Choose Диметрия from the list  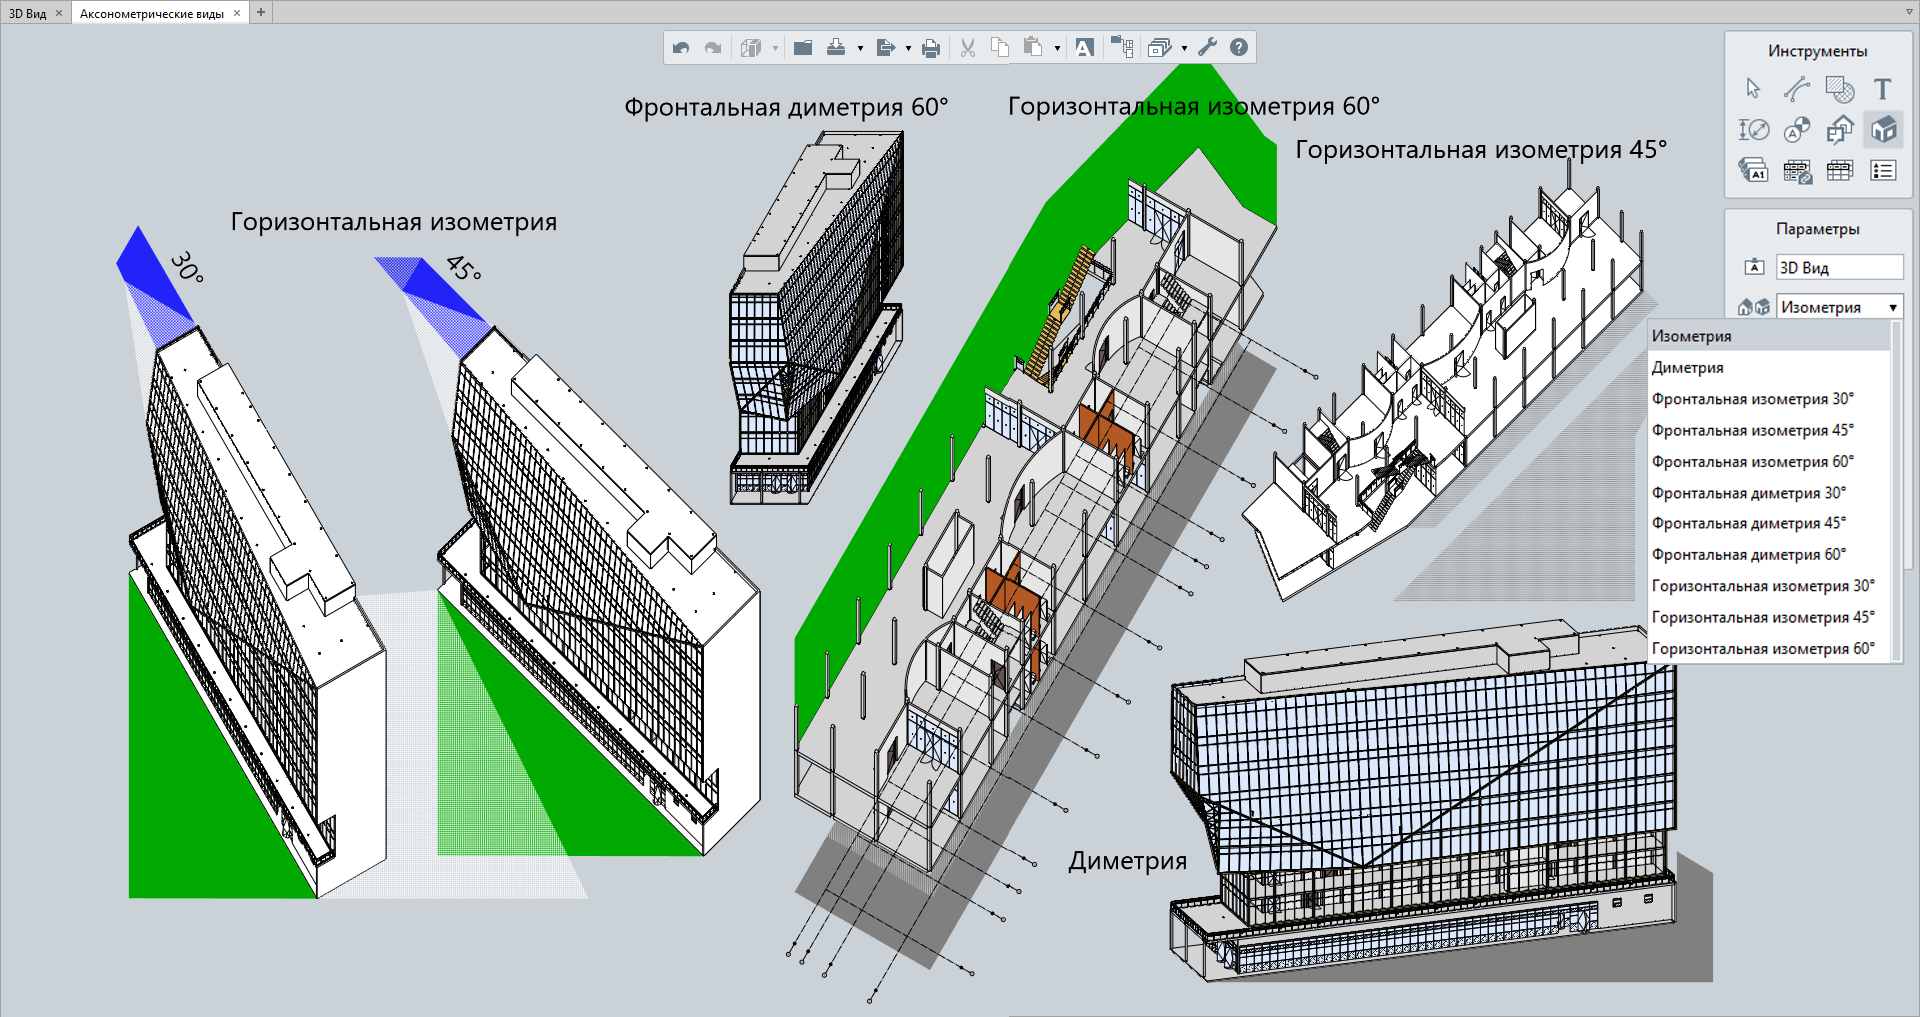[1688, 368]
